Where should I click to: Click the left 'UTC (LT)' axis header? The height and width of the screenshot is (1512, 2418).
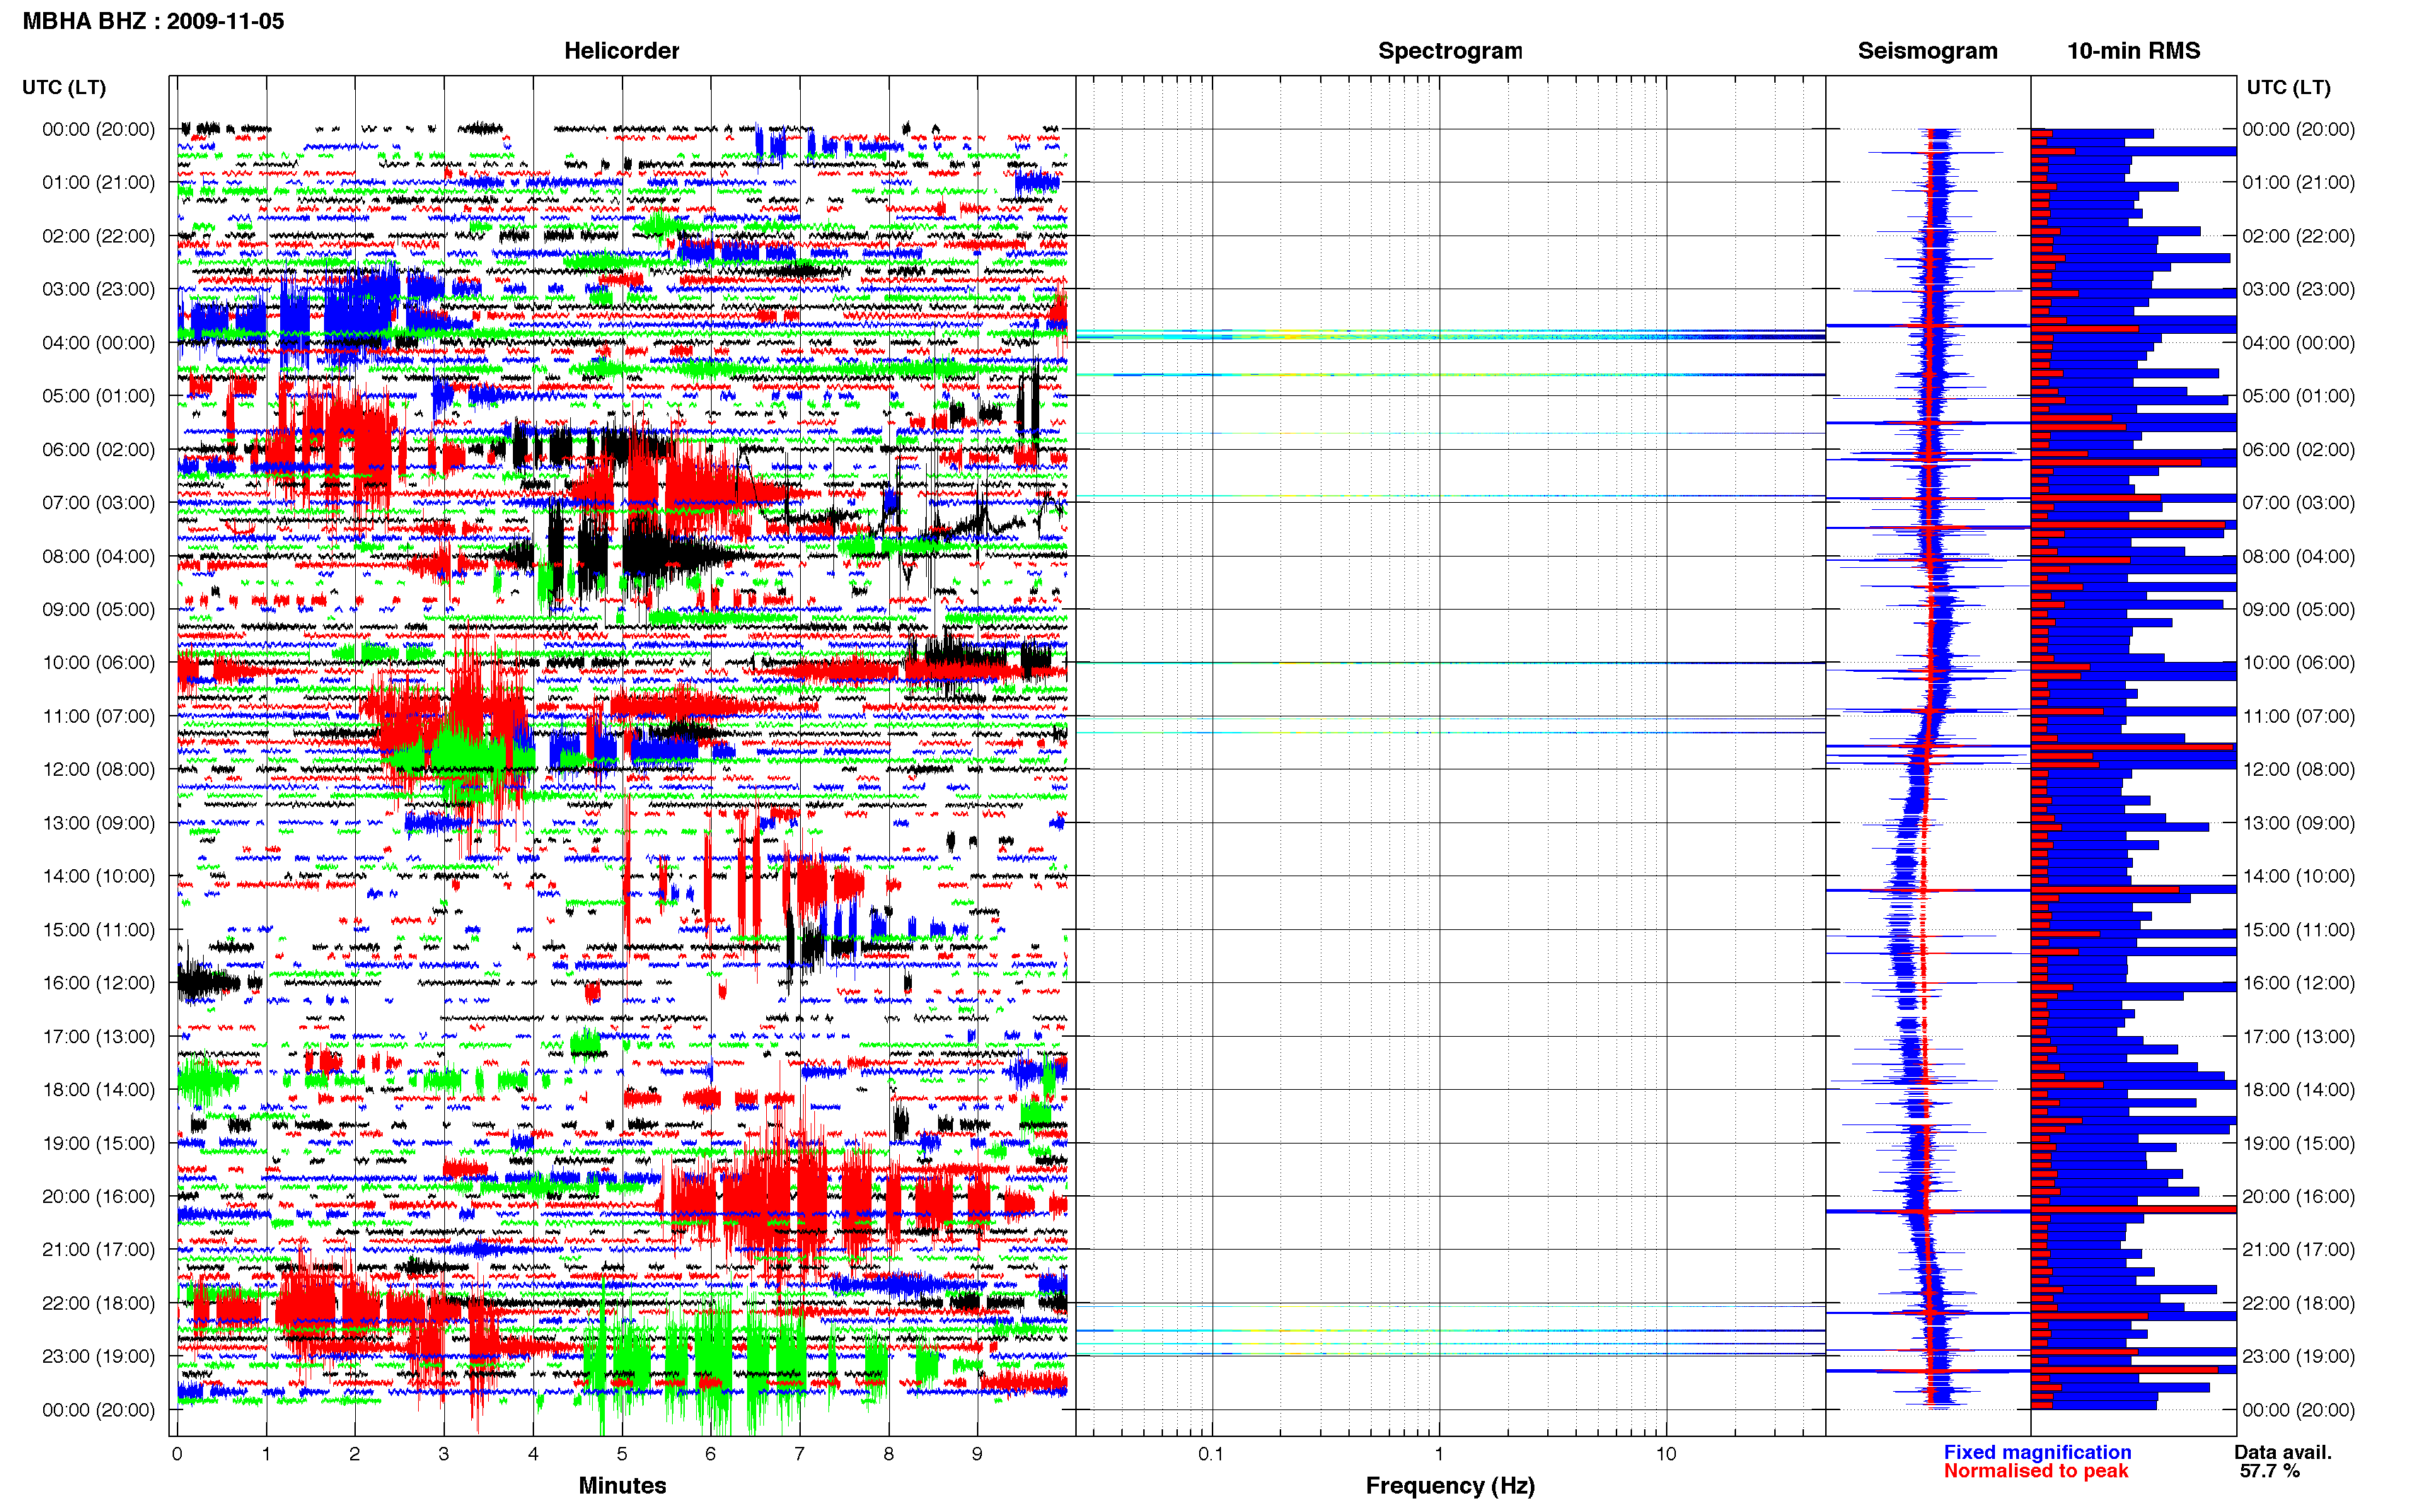(64, 87)
